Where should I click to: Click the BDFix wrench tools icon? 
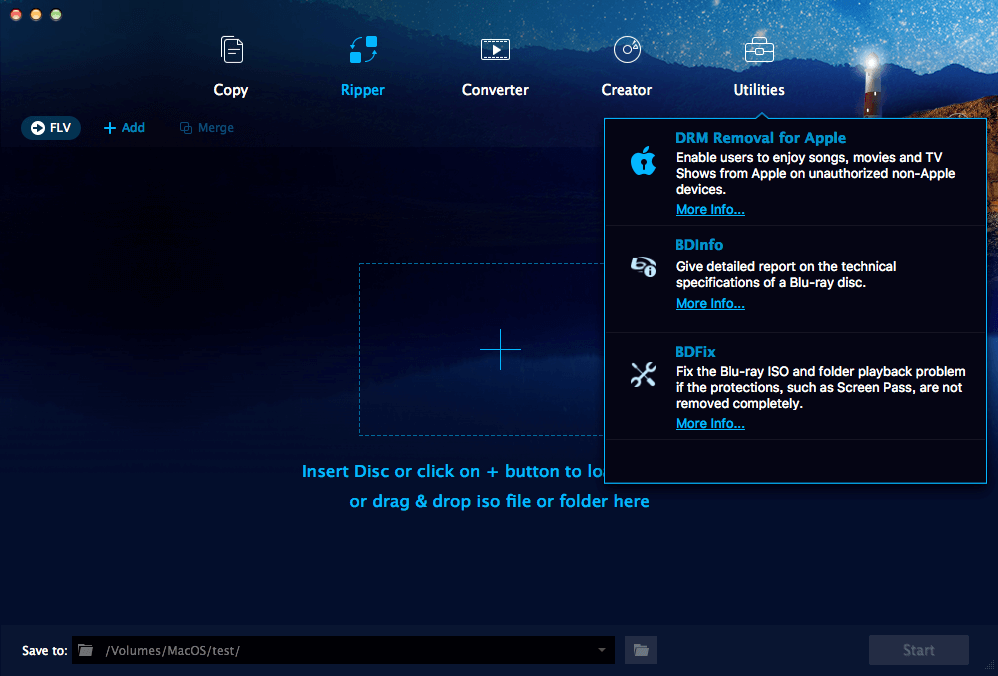click(x=643, y=374)
